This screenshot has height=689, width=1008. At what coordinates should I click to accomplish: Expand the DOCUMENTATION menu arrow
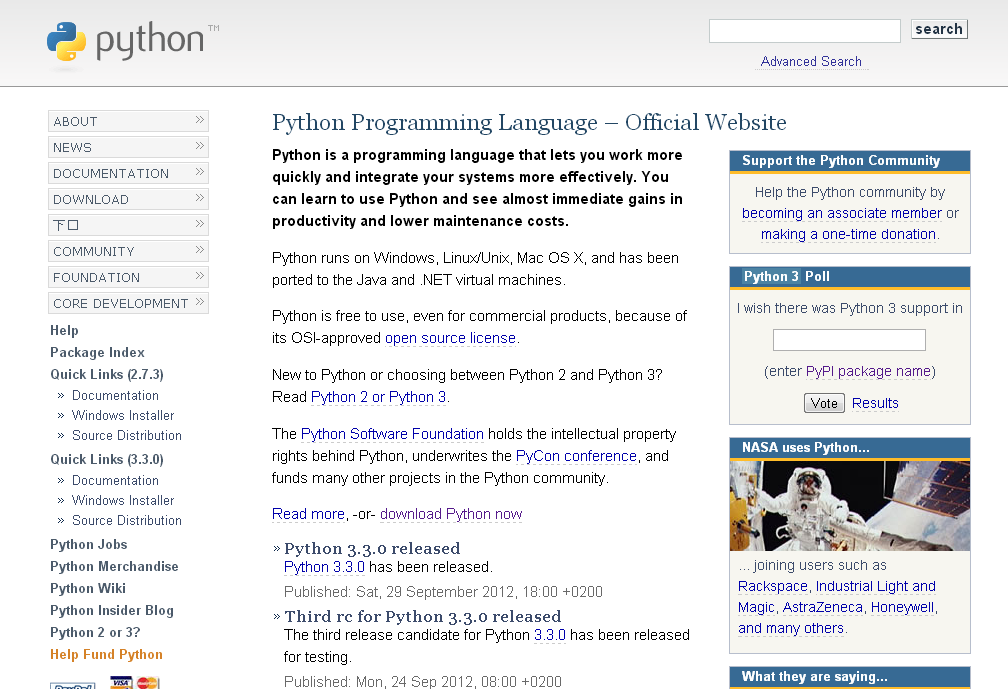(199, 172)
